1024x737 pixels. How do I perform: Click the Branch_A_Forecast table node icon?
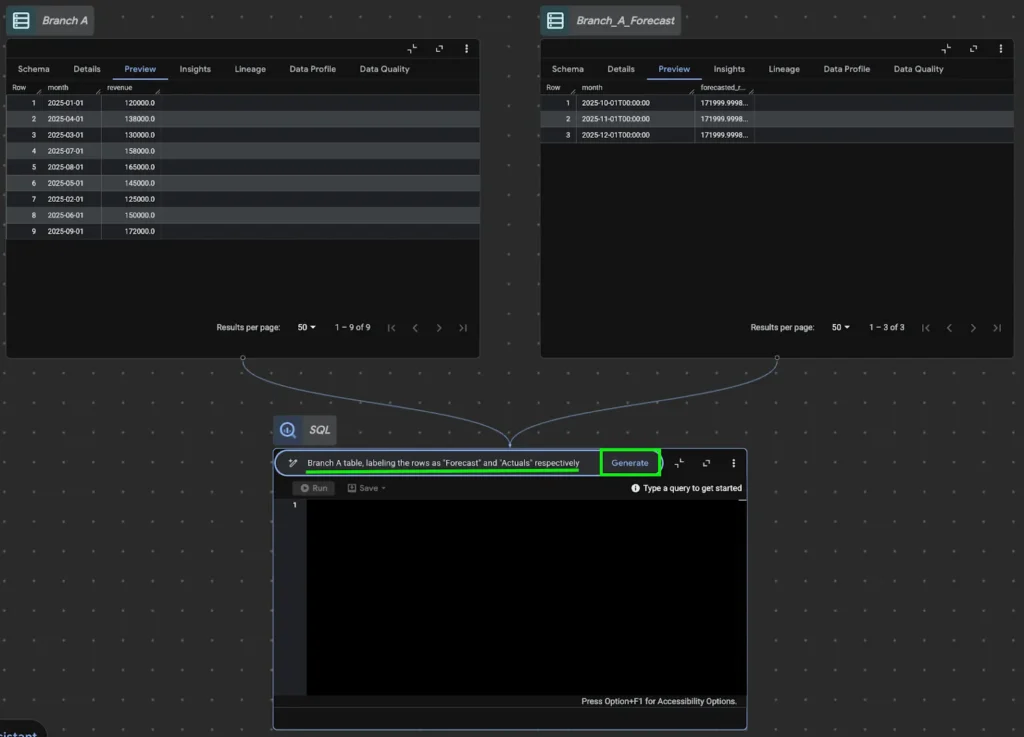[556, 20]
